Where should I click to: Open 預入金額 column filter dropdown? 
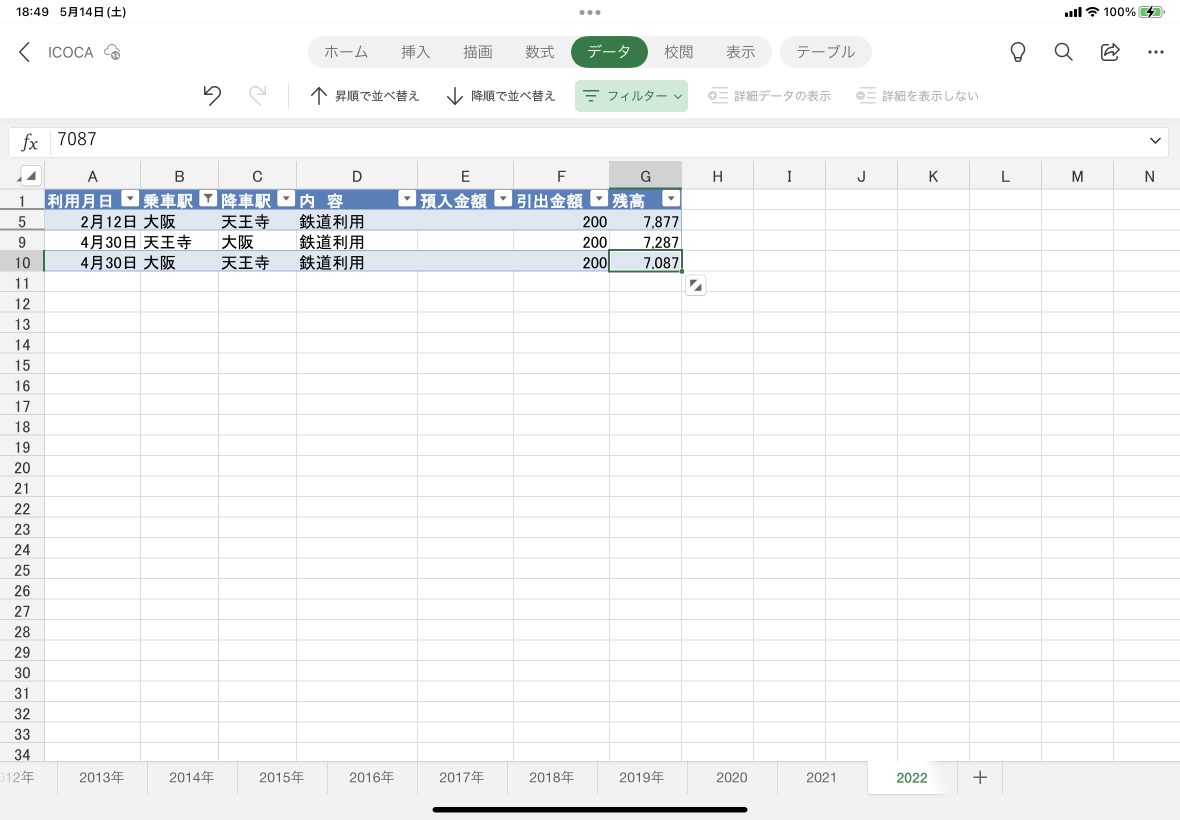[x=503, y=199]
